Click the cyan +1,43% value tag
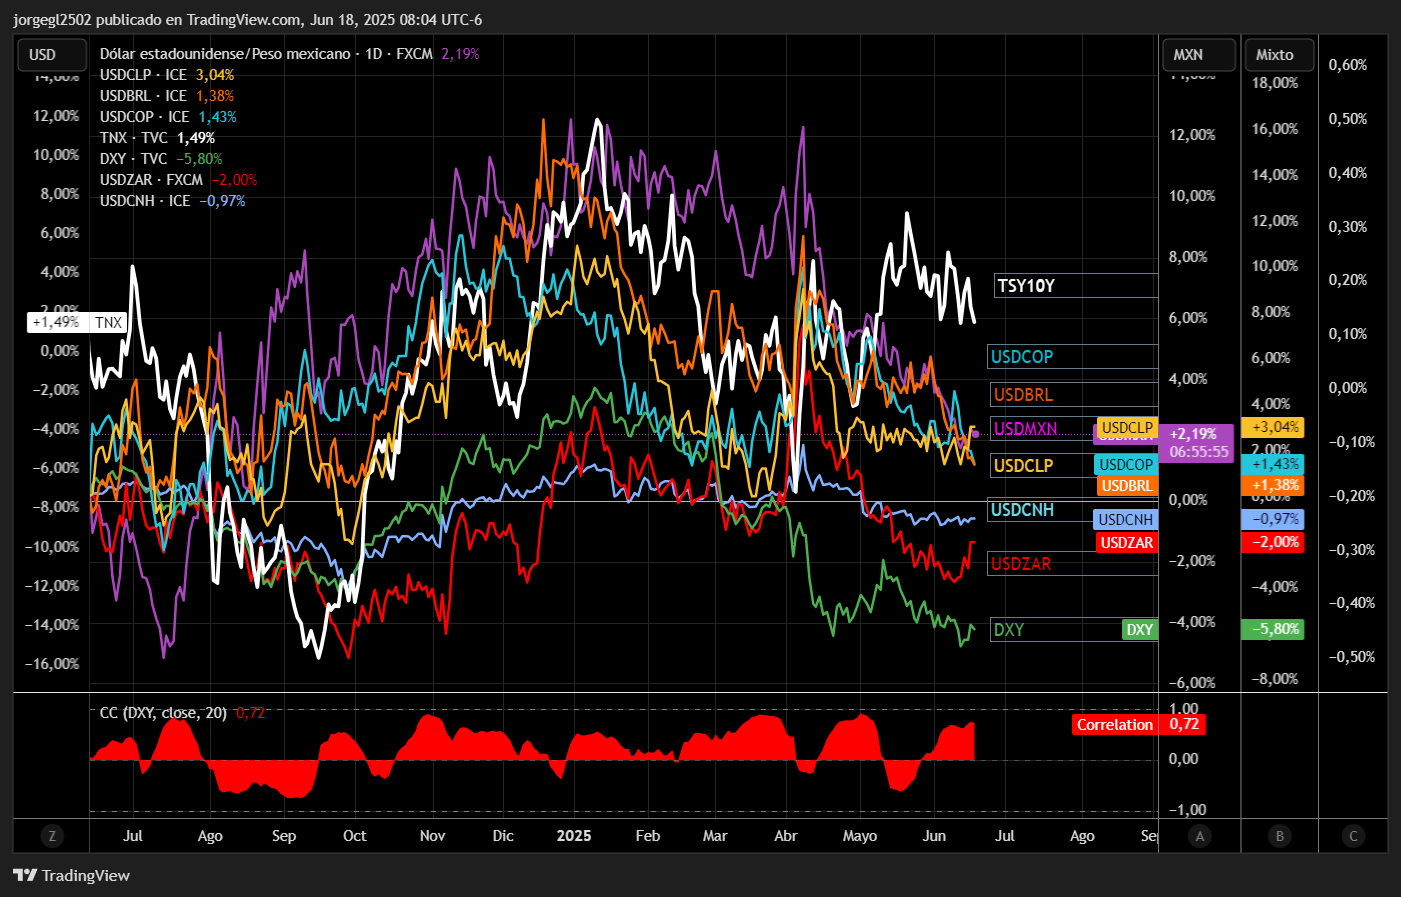Image resolution: width=1401 pixels, height=897 pixels. coord(1273,464)
